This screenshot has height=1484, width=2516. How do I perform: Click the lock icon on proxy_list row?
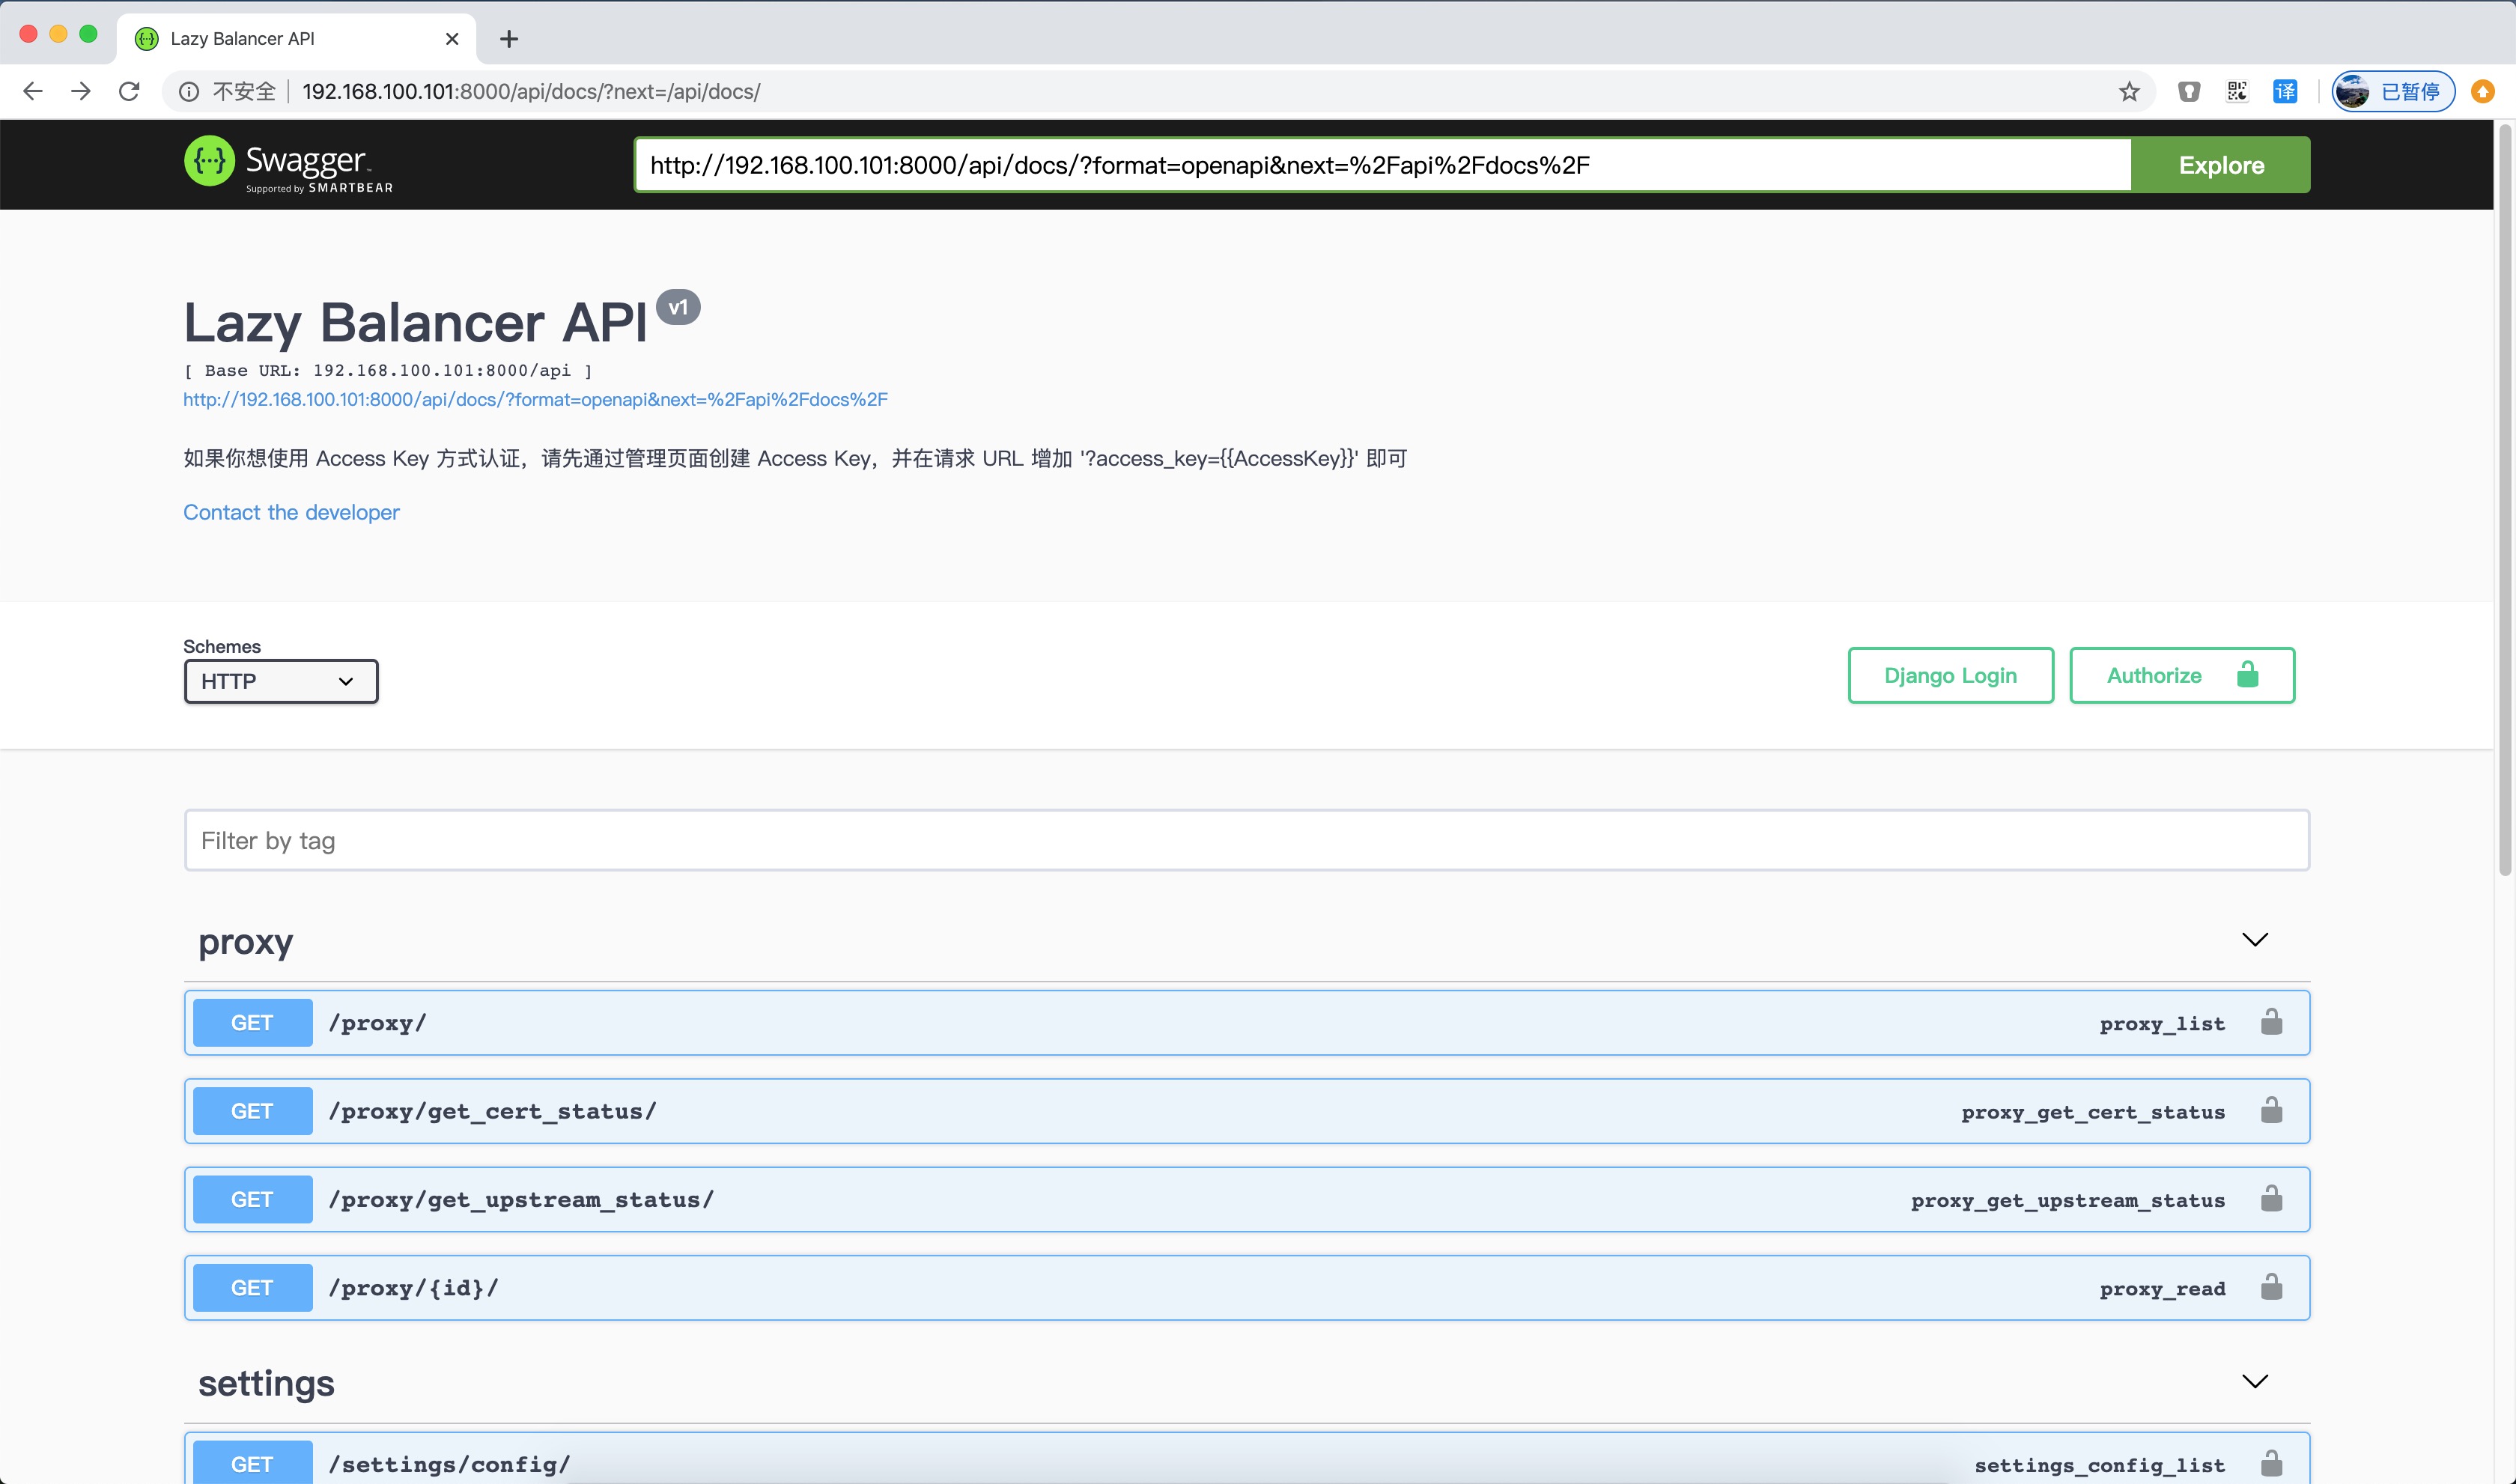click(2271, 1022)
